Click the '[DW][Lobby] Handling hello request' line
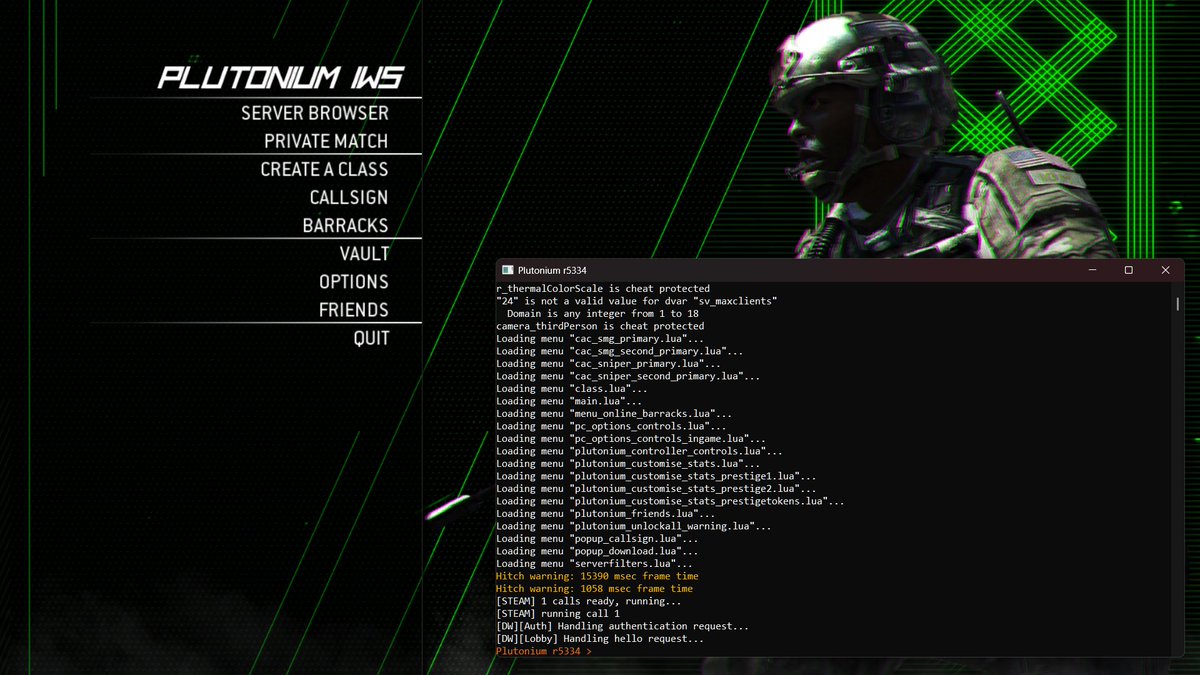1200x675 pixels. tap(600, 639)
